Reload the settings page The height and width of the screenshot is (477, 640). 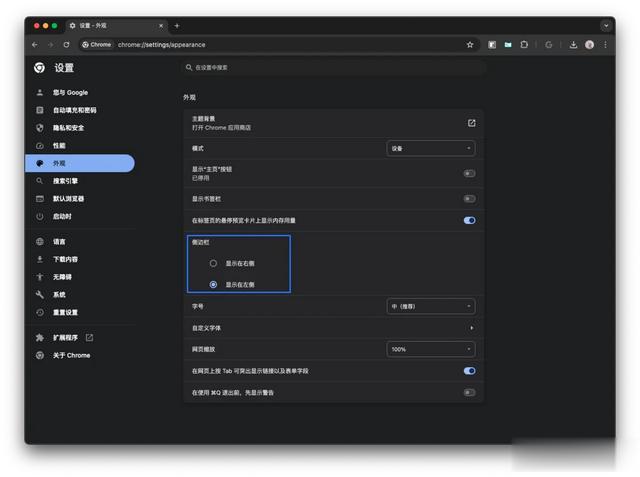click(66, 45)
